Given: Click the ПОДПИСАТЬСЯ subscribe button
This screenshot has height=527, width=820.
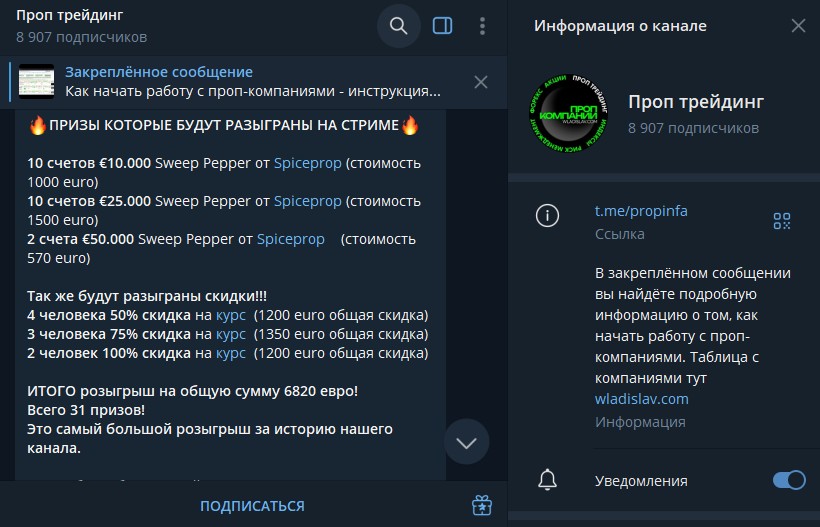Looking at the screenshot, I should point(252,506).
